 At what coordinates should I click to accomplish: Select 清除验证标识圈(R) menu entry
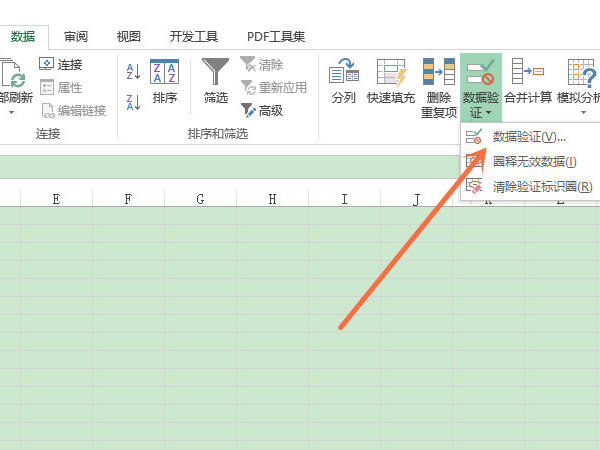point(530,187)
